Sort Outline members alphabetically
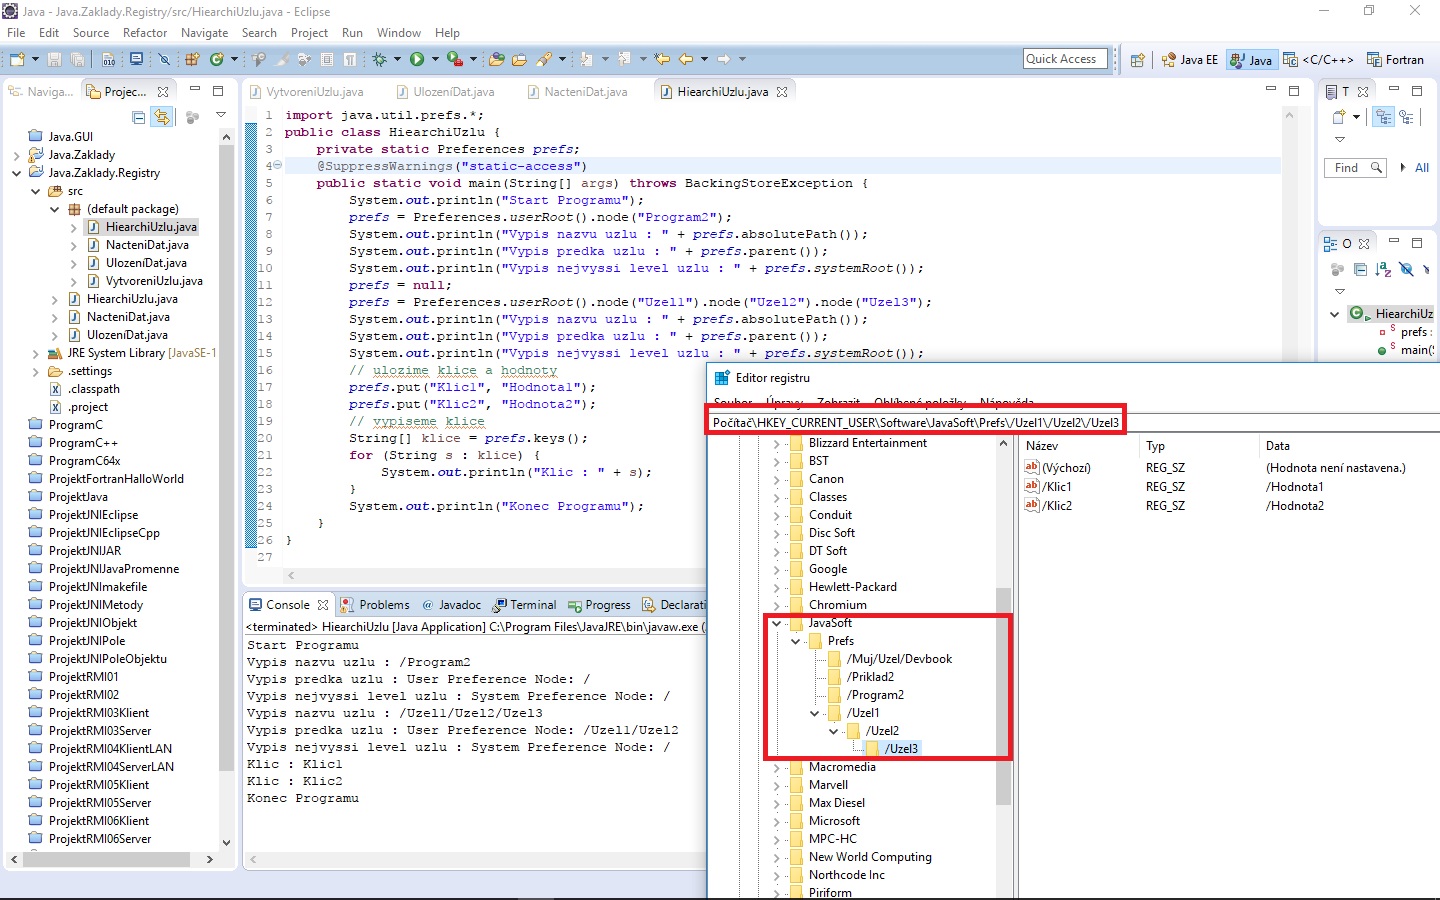The image size is (1440, 900). coord(1382,270)
